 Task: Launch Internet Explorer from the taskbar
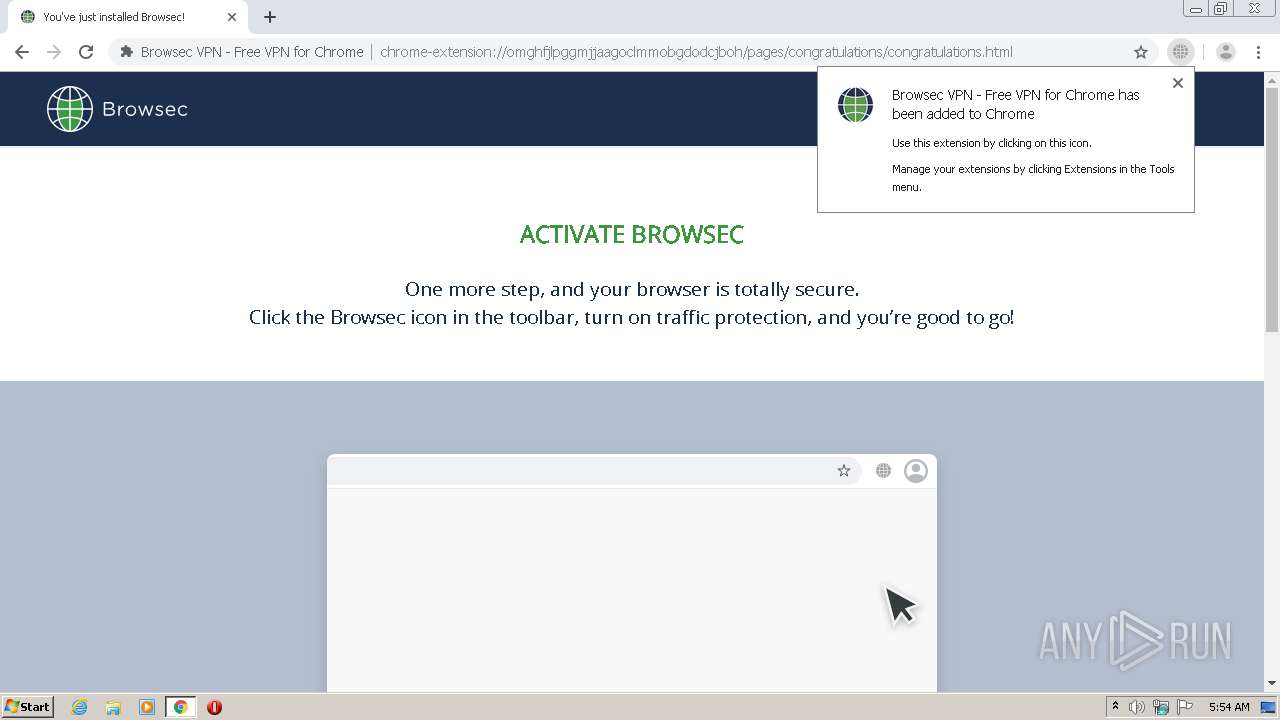tap(80, 707)
